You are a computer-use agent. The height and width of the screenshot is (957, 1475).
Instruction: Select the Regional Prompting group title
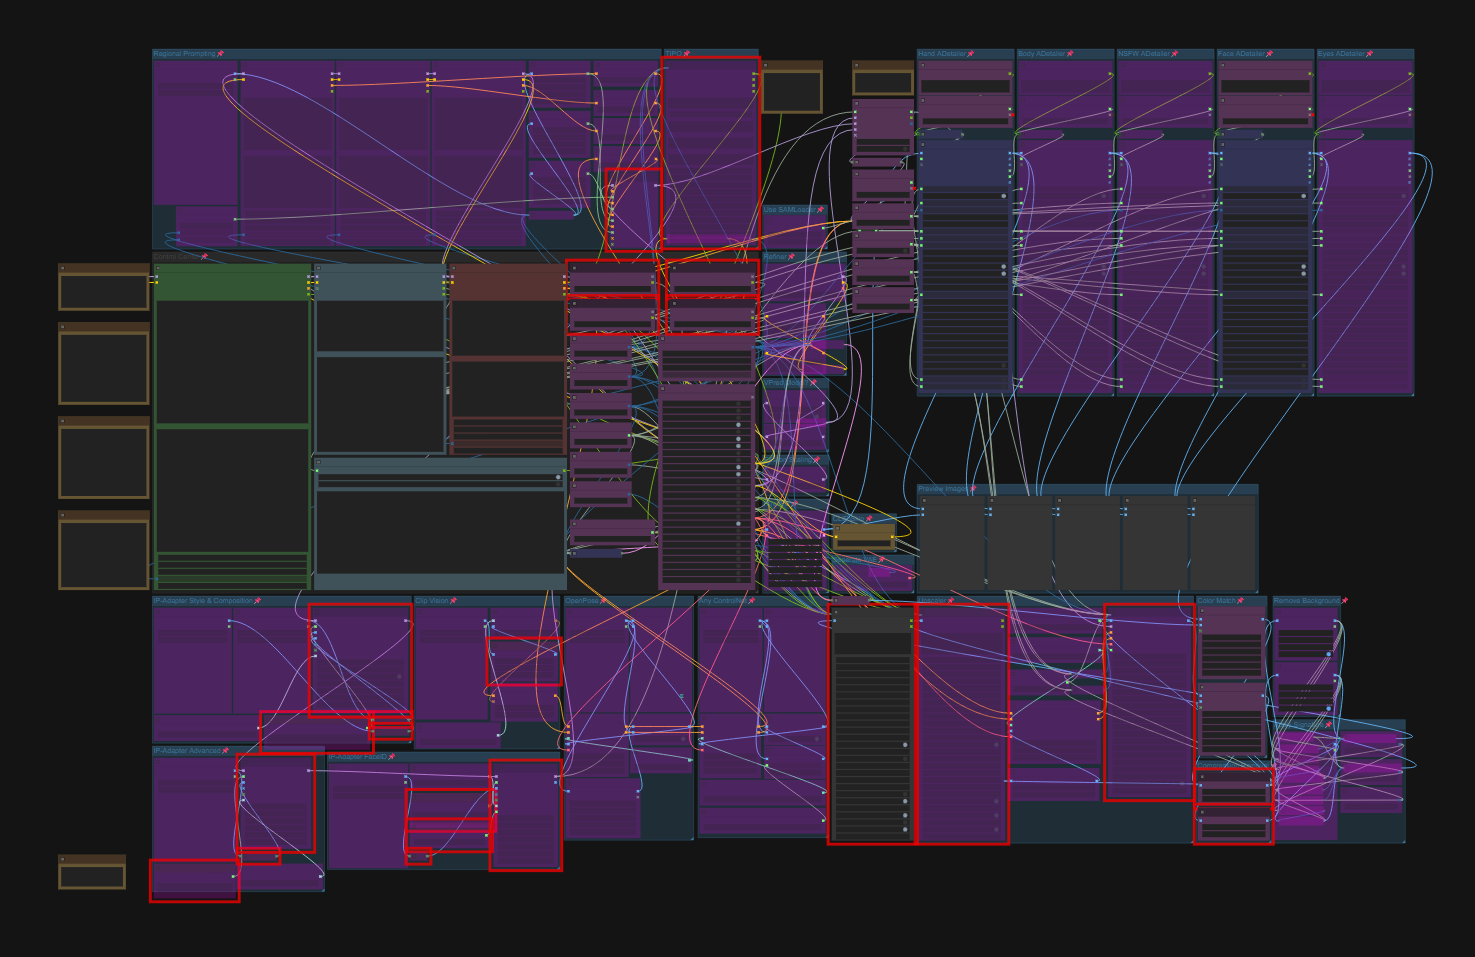(x=185, y=54)
